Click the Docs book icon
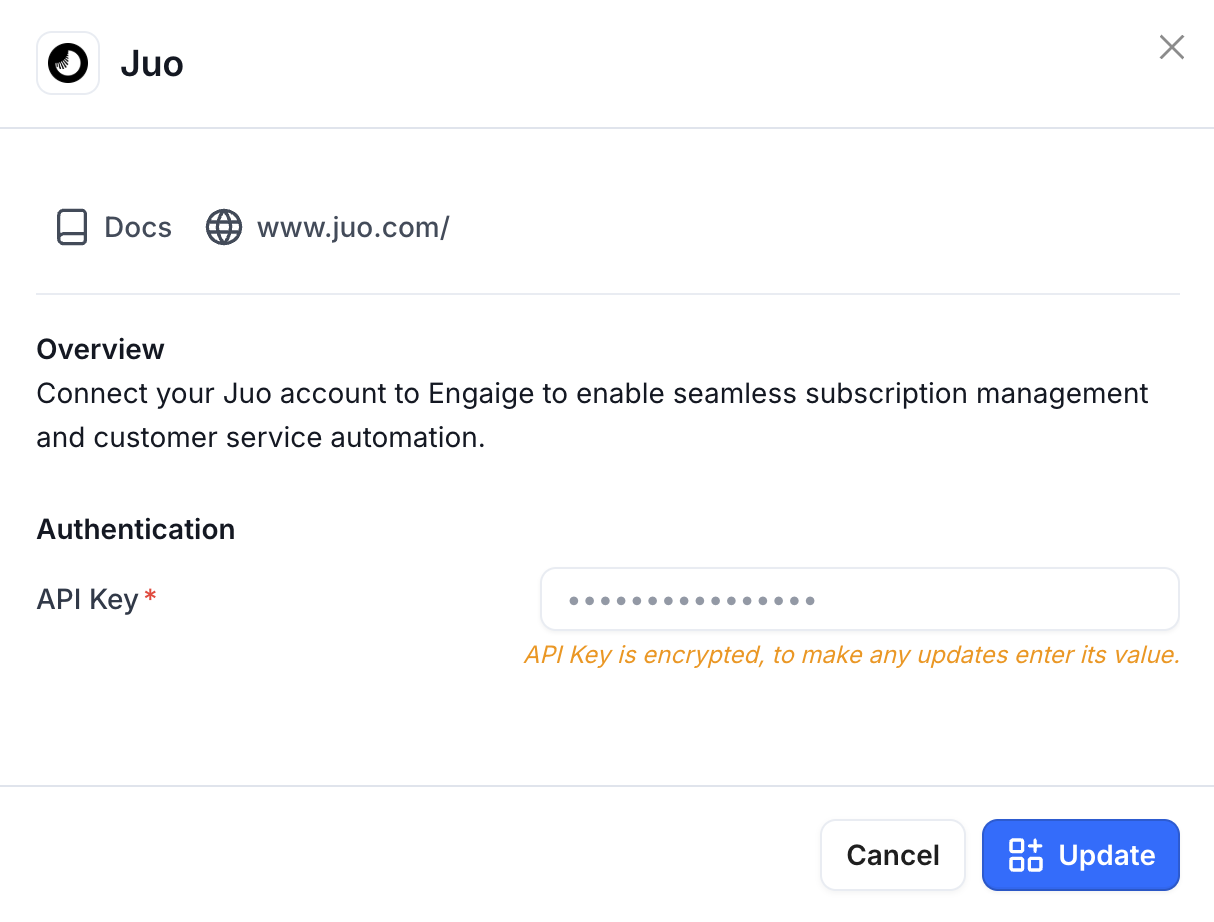 (72, 228)
